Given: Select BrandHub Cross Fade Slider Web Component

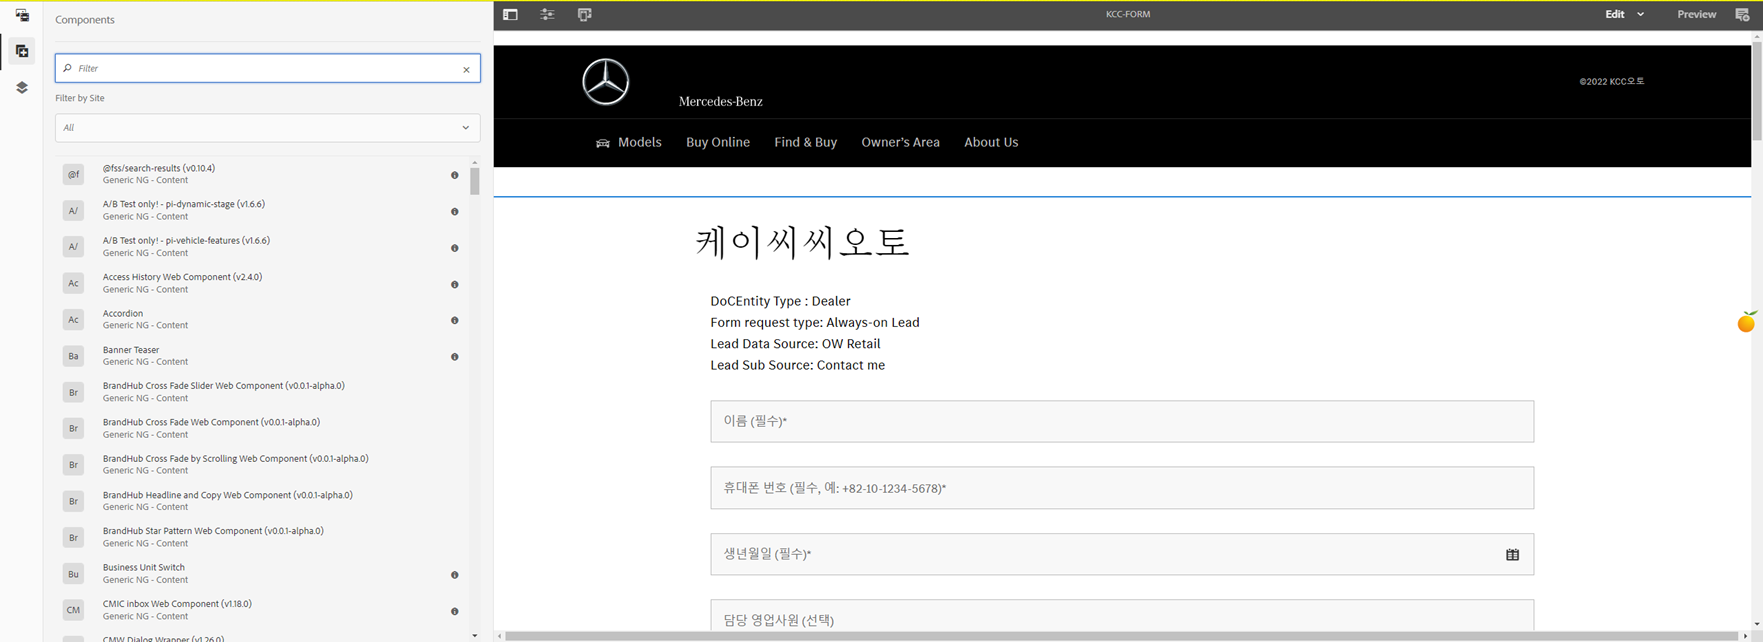Looking at the screenshot, I should [224, 386].
